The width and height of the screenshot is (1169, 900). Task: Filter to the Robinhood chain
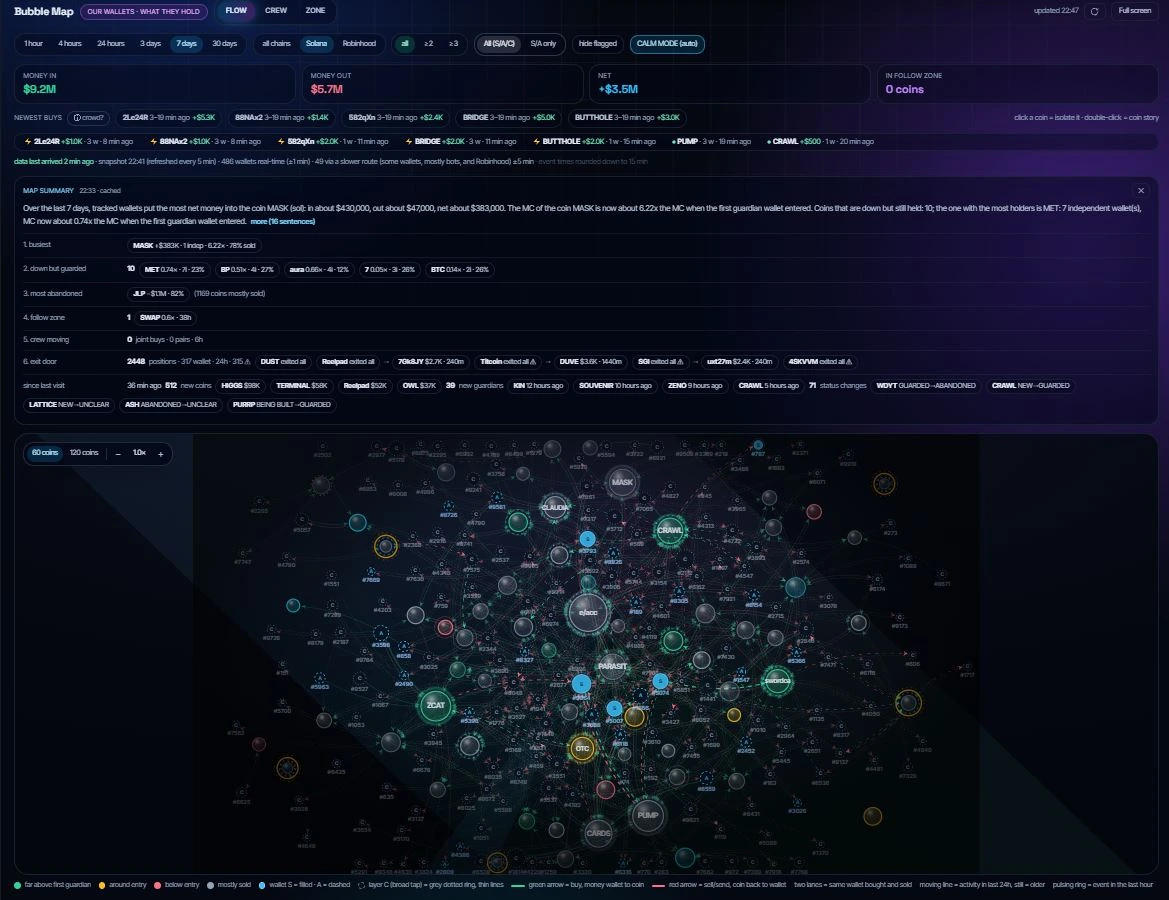359,44
